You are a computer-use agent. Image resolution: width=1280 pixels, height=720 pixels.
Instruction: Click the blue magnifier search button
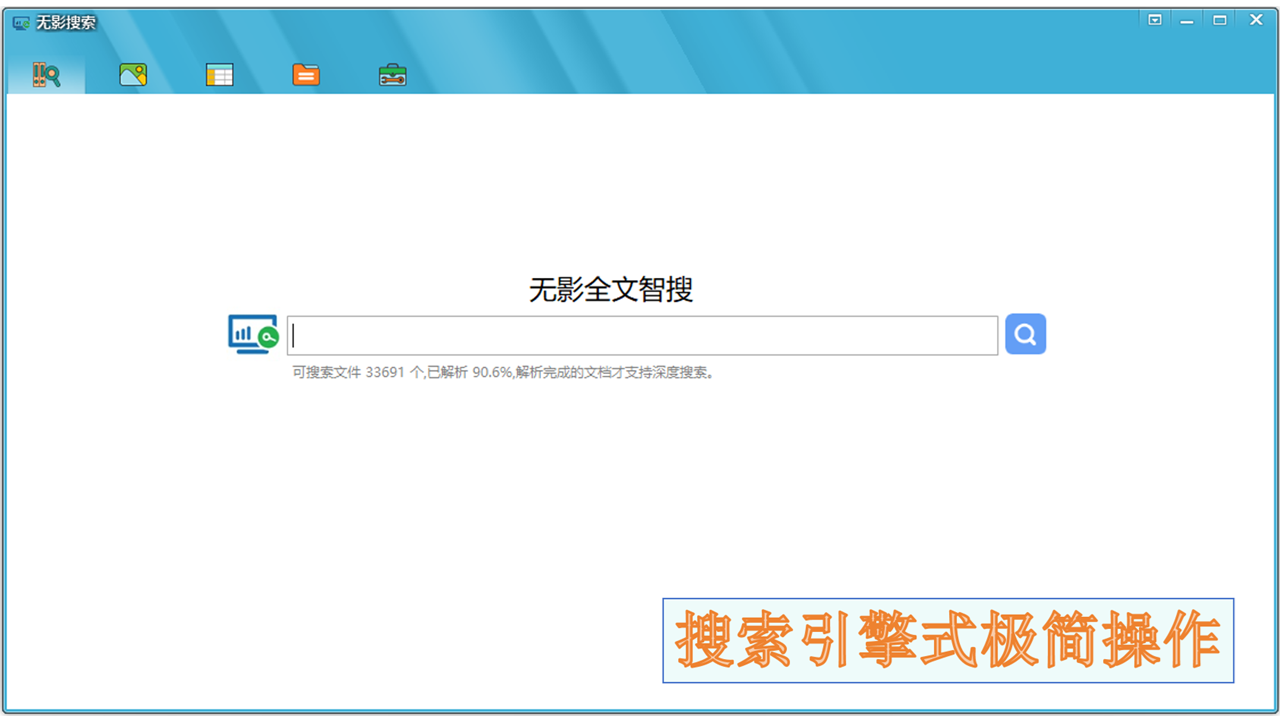point(1025,334)
